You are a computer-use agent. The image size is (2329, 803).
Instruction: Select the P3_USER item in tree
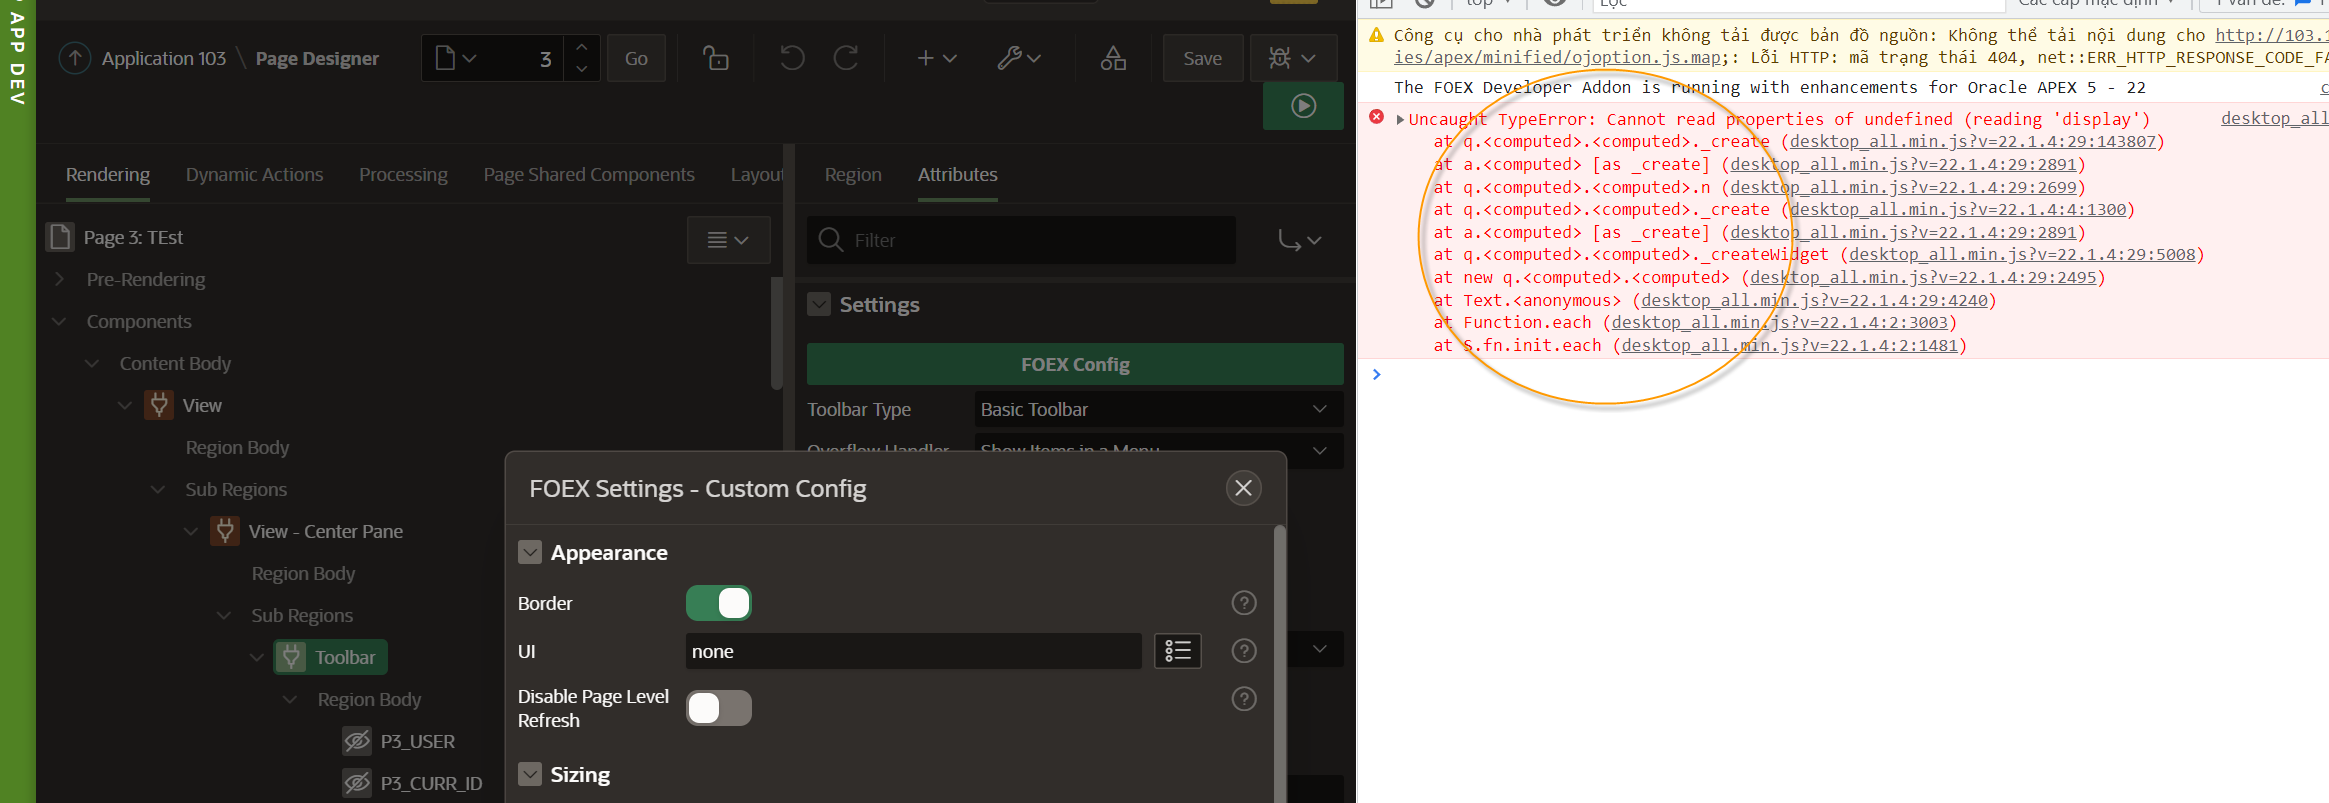(417, 742)
